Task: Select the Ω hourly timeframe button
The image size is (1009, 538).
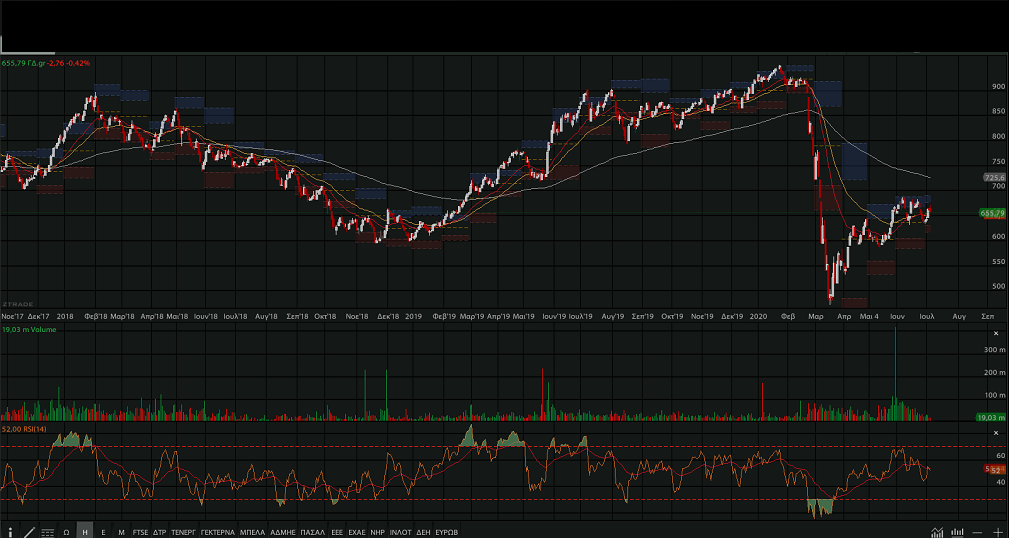Action: coord(66,532)
